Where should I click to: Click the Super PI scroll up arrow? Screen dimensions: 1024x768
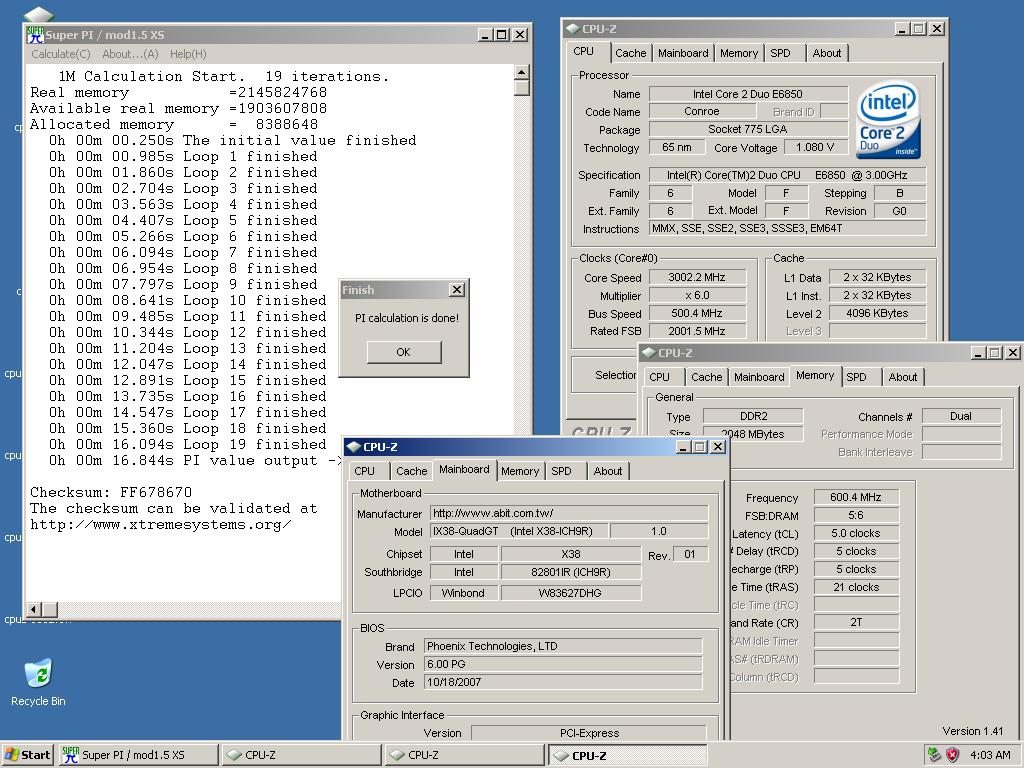click(x=522, y=72)
